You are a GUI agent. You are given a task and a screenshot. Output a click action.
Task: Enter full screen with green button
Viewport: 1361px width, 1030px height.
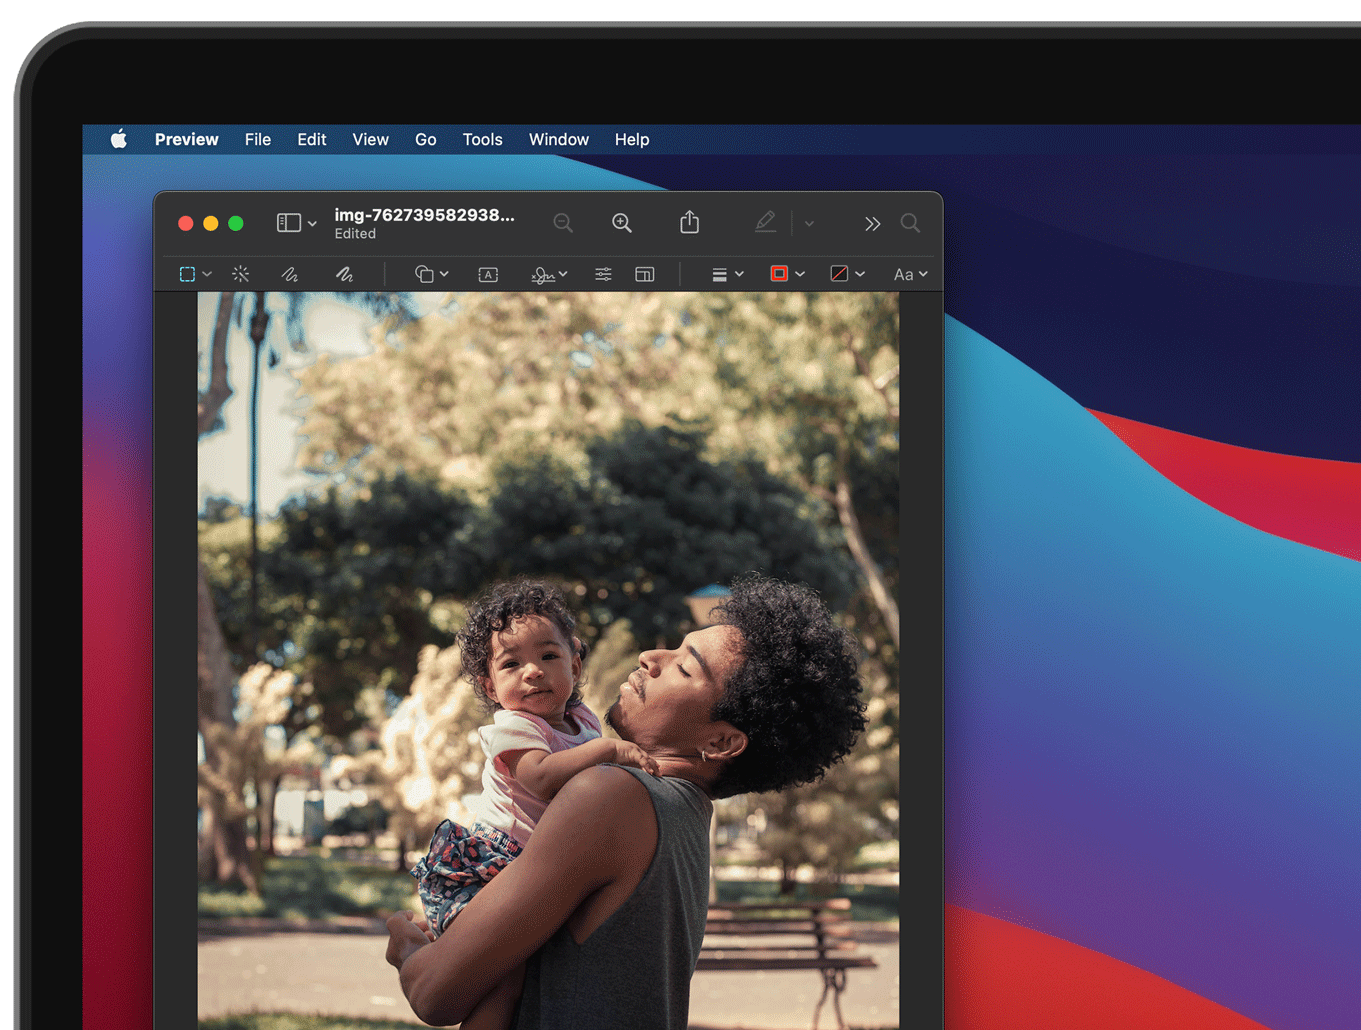tap(236, 224)
